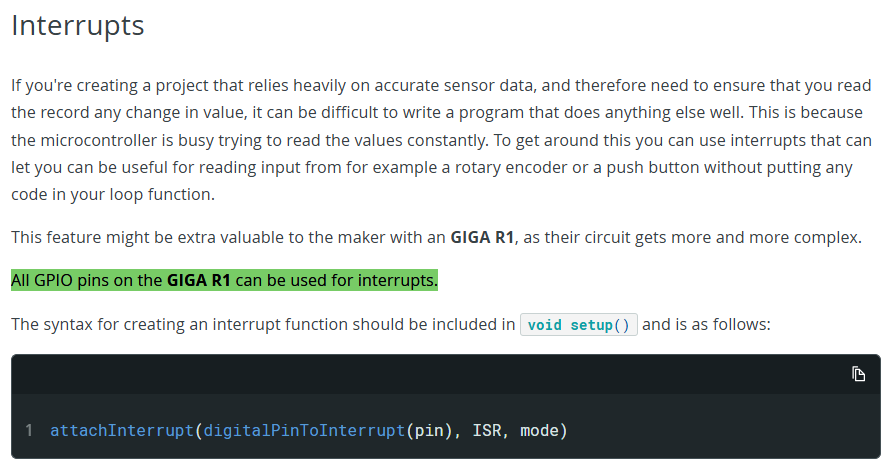Click the Interrupts section heading
The width and height of the screenshot is (891, 472).
[x=78, y=26]
